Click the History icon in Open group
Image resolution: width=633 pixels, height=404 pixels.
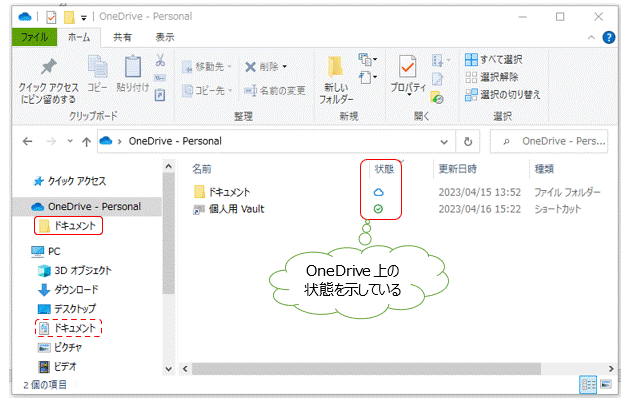[437, 98]
